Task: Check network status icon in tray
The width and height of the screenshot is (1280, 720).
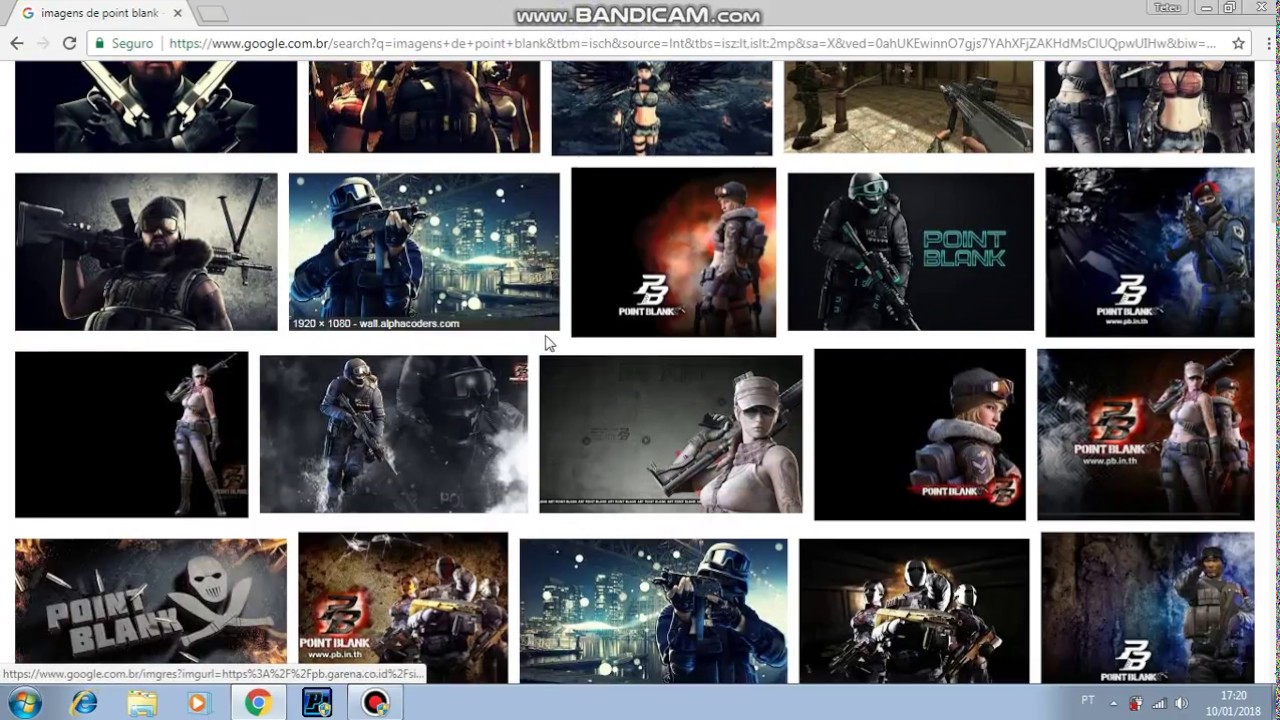Action: tap(1159, 703)
